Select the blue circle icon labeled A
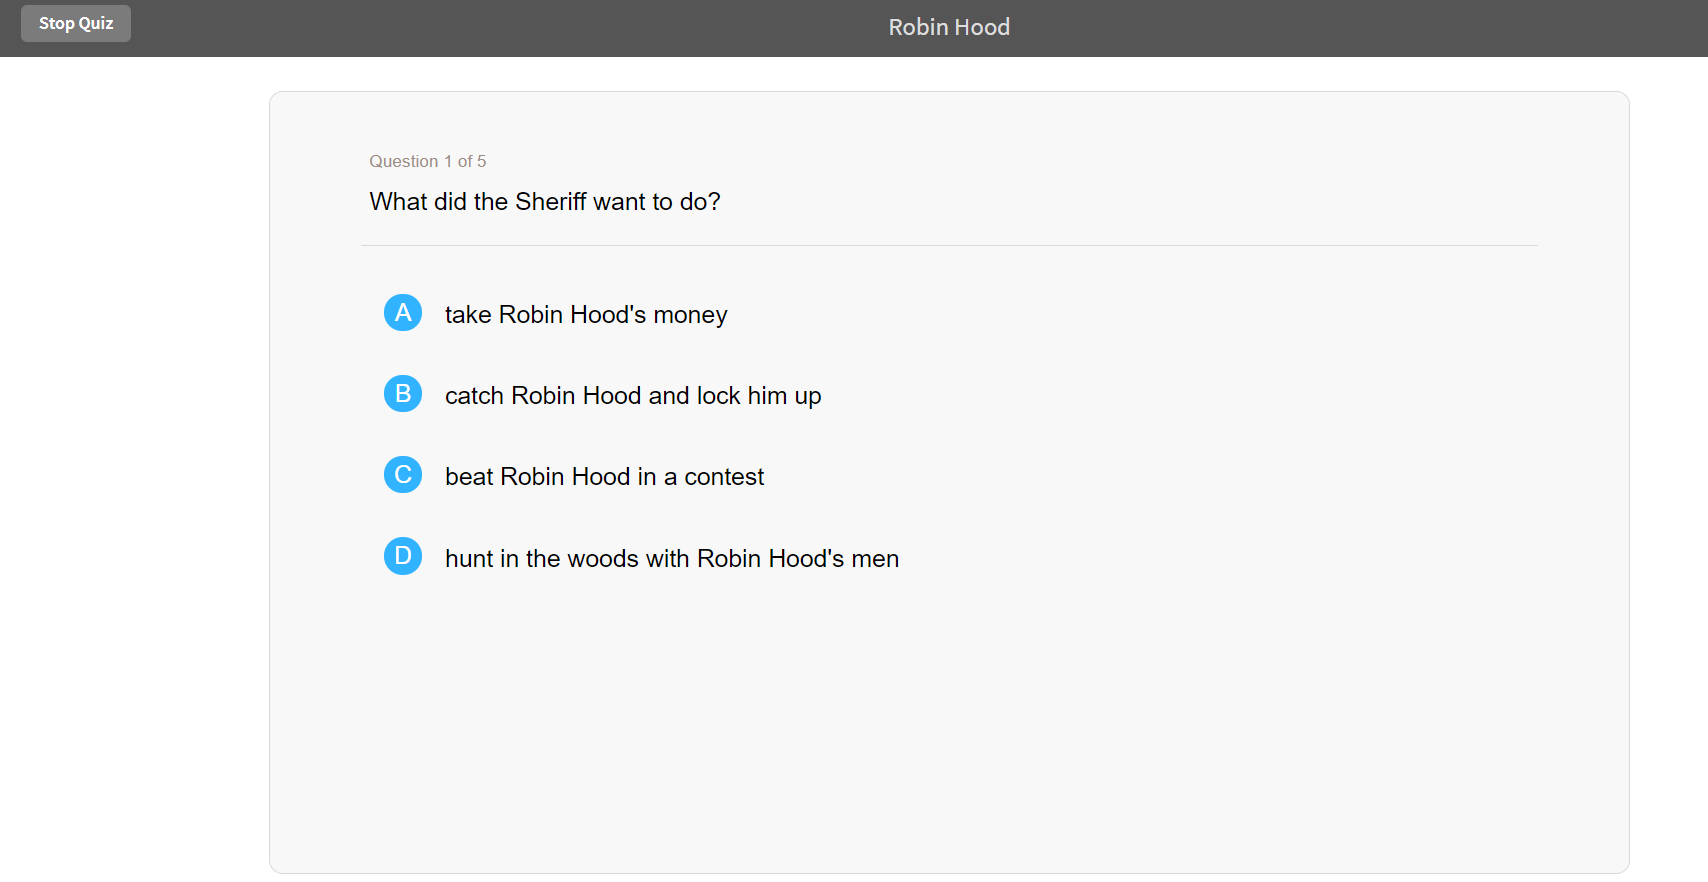 pyautogui.click(x=403, y=313)
